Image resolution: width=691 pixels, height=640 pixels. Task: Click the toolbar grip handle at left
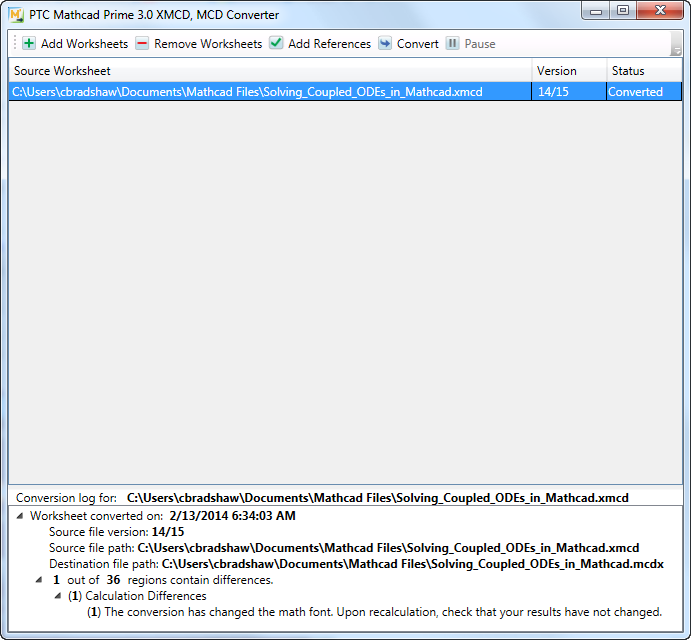pyautogui.click(x=15, y=43)
